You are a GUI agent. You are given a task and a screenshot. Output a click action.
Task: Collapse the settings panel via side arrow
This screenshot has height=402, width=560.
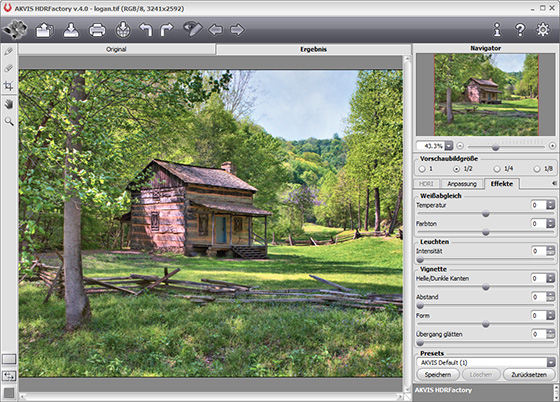pyautogui.click(x=554, y=183)
